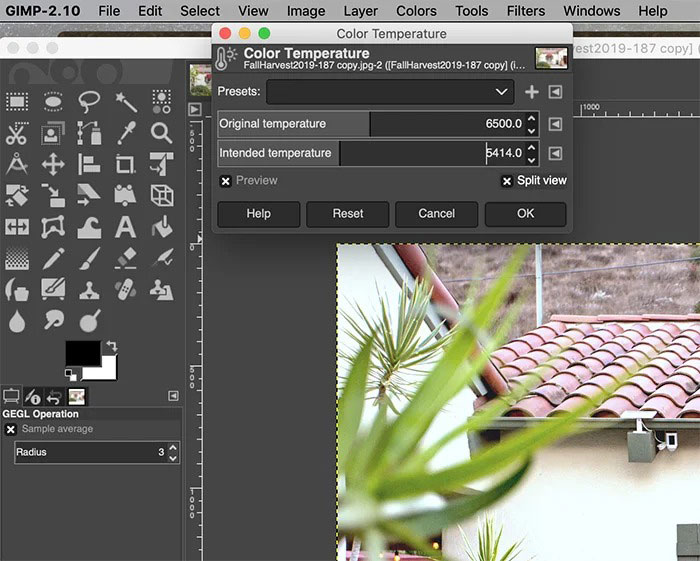
Task: Click the Scissors Select tool
Action: [17, 133]
